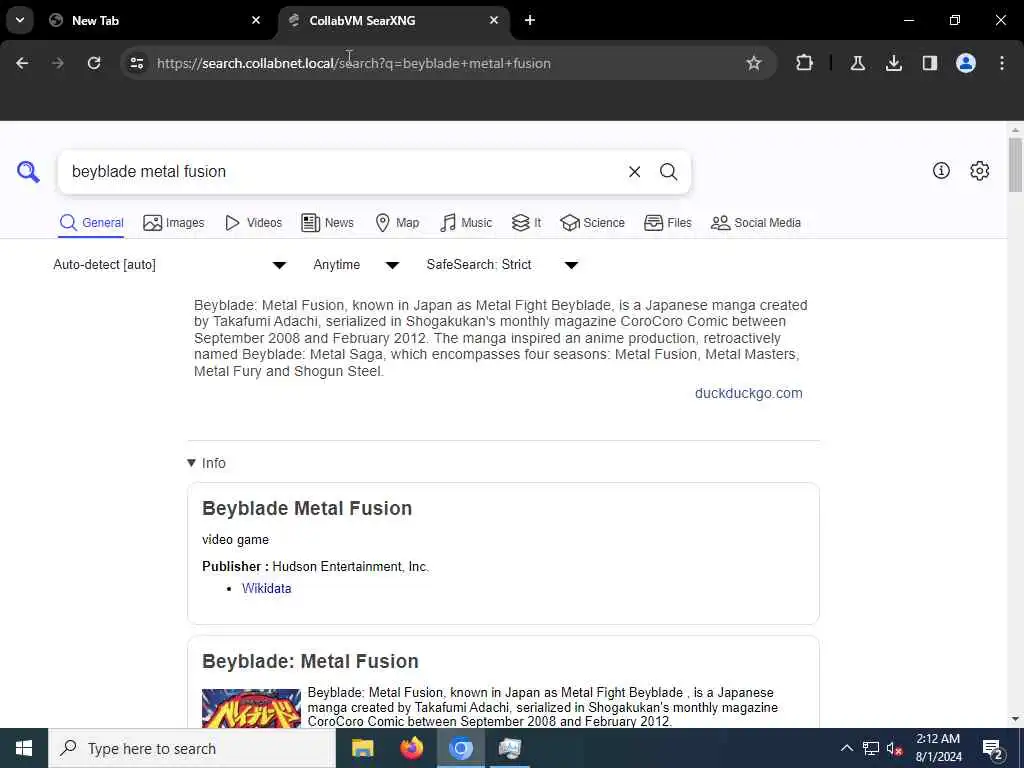Open the tab search chevron
The height and width of the screenshot is (768, 1024).
20,20
